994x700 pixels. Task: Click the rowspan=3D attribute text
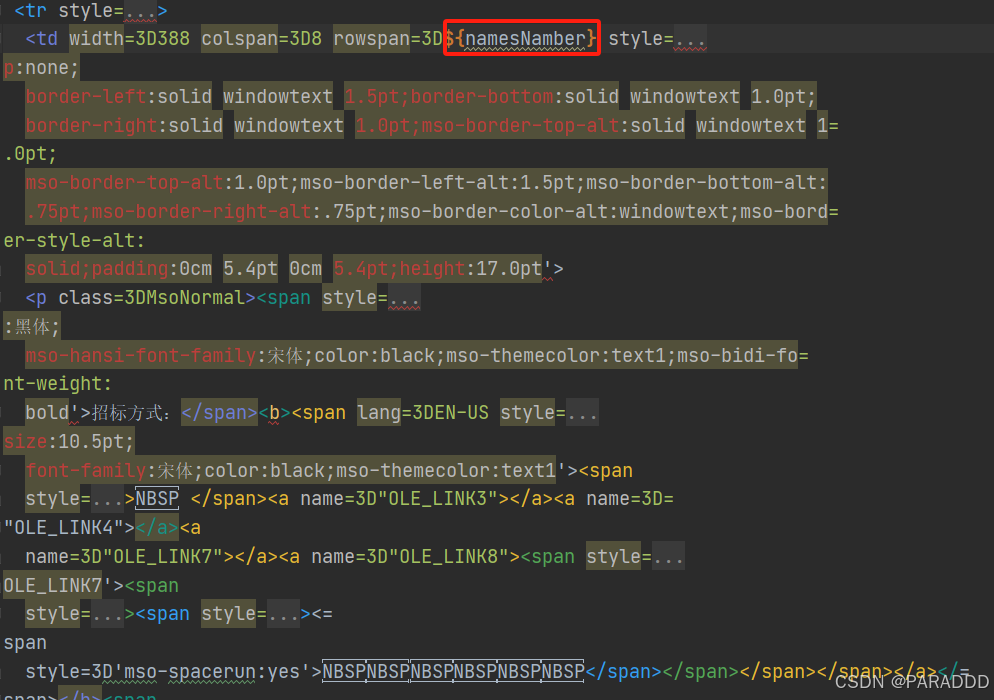pos(388,39)
